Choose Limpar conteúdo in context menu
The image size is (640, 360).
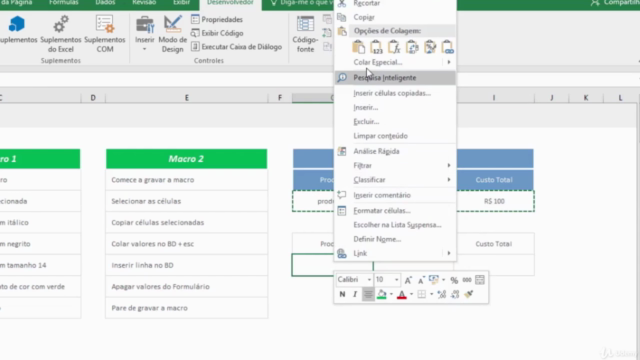(x=395, y=136)
